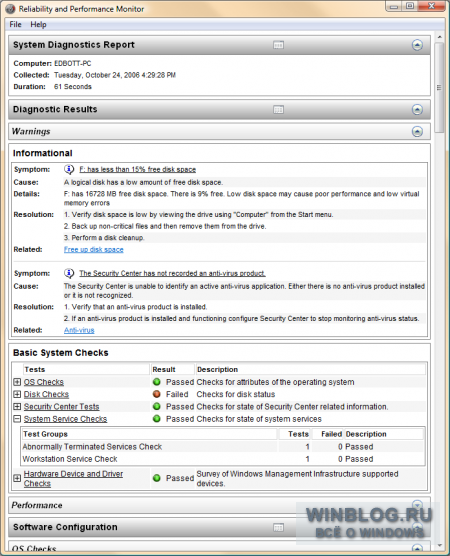Close the Reliability and Performance Monitor window

pos(432,6)
